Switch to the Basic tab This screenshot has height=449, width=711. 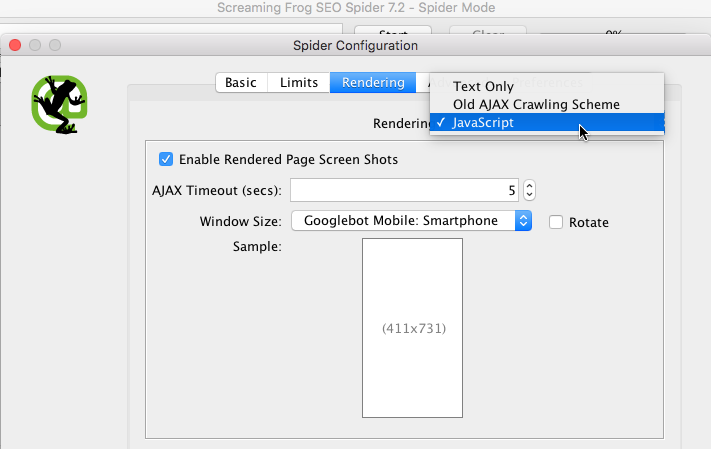[x=240, y=82]
